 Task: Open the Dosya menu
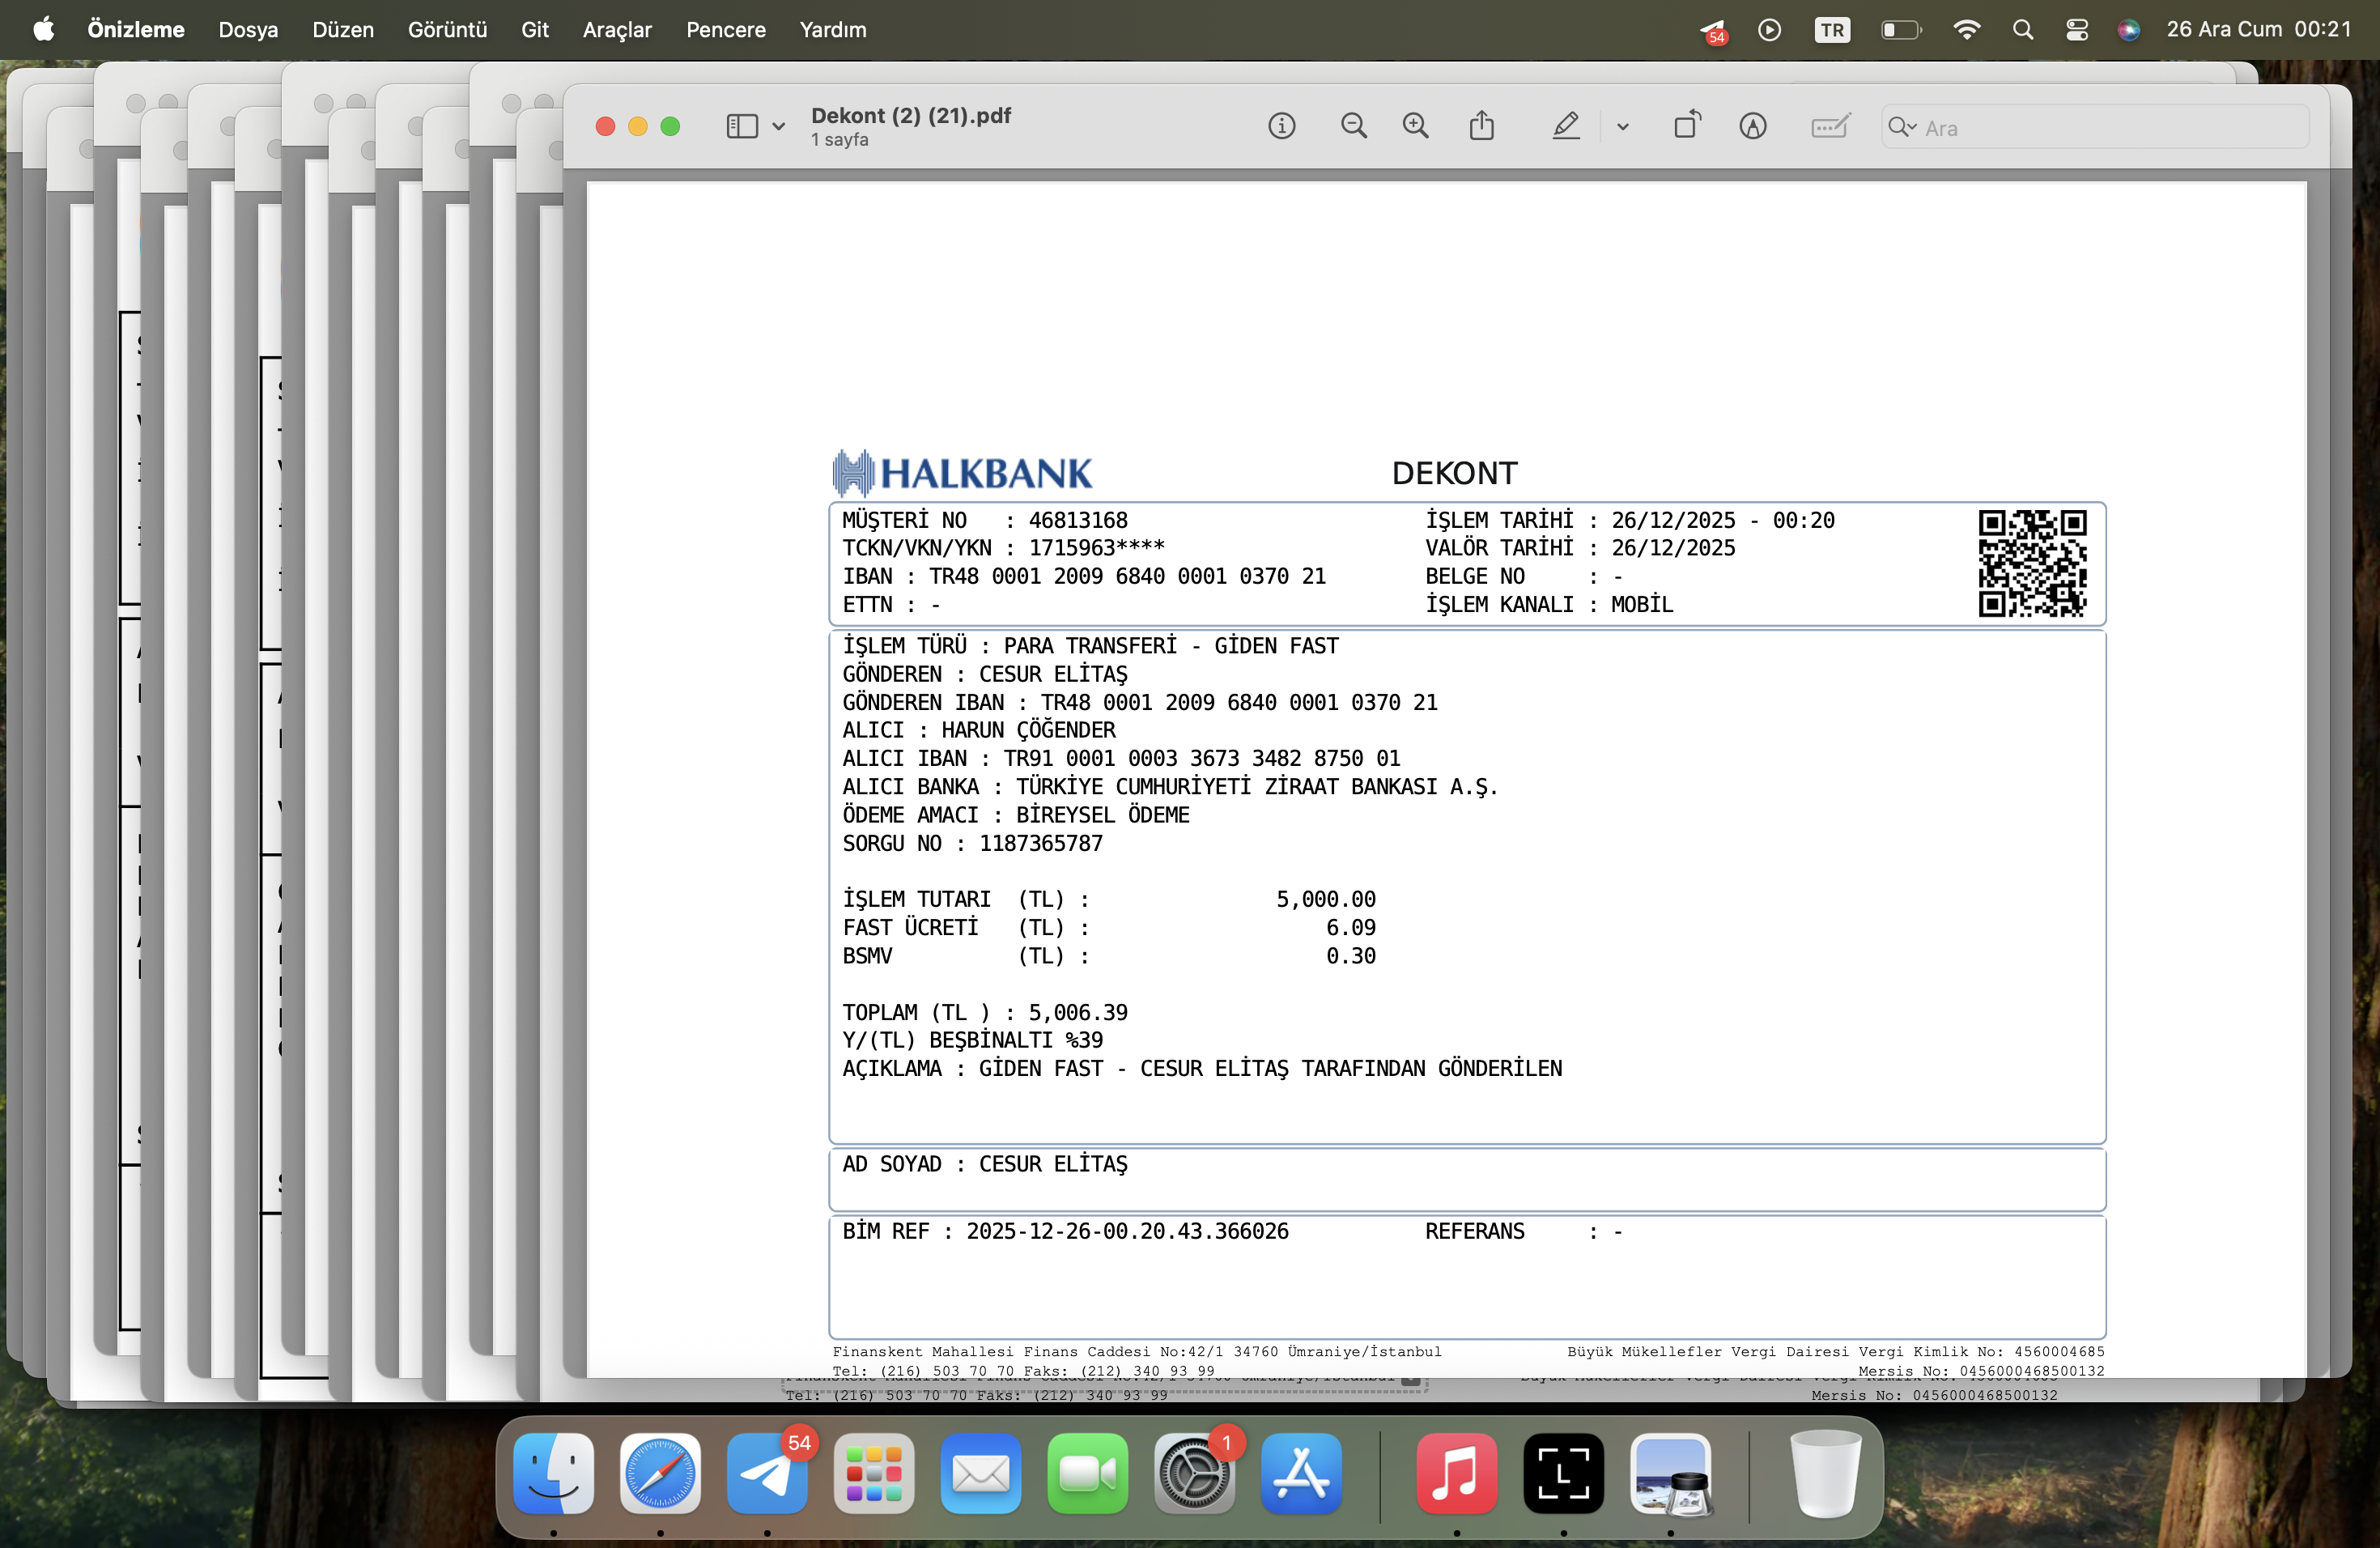248,30
